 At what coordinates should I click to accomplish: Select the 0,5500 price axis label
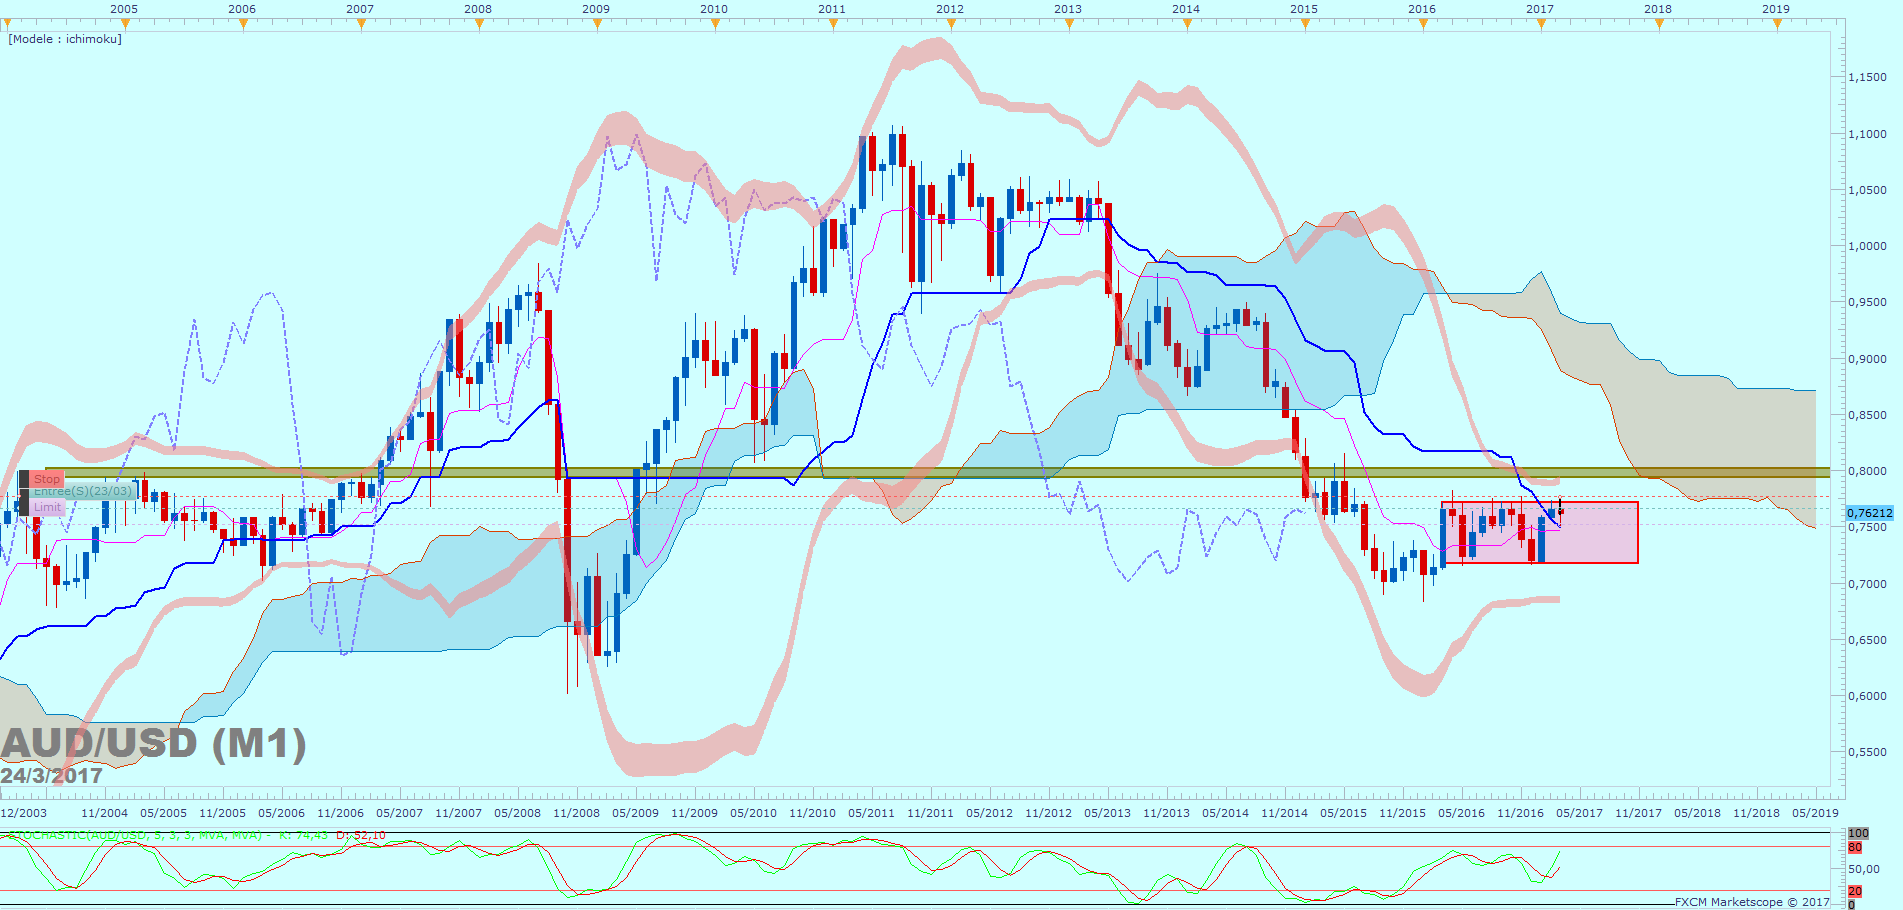[x=1868, y=752]
